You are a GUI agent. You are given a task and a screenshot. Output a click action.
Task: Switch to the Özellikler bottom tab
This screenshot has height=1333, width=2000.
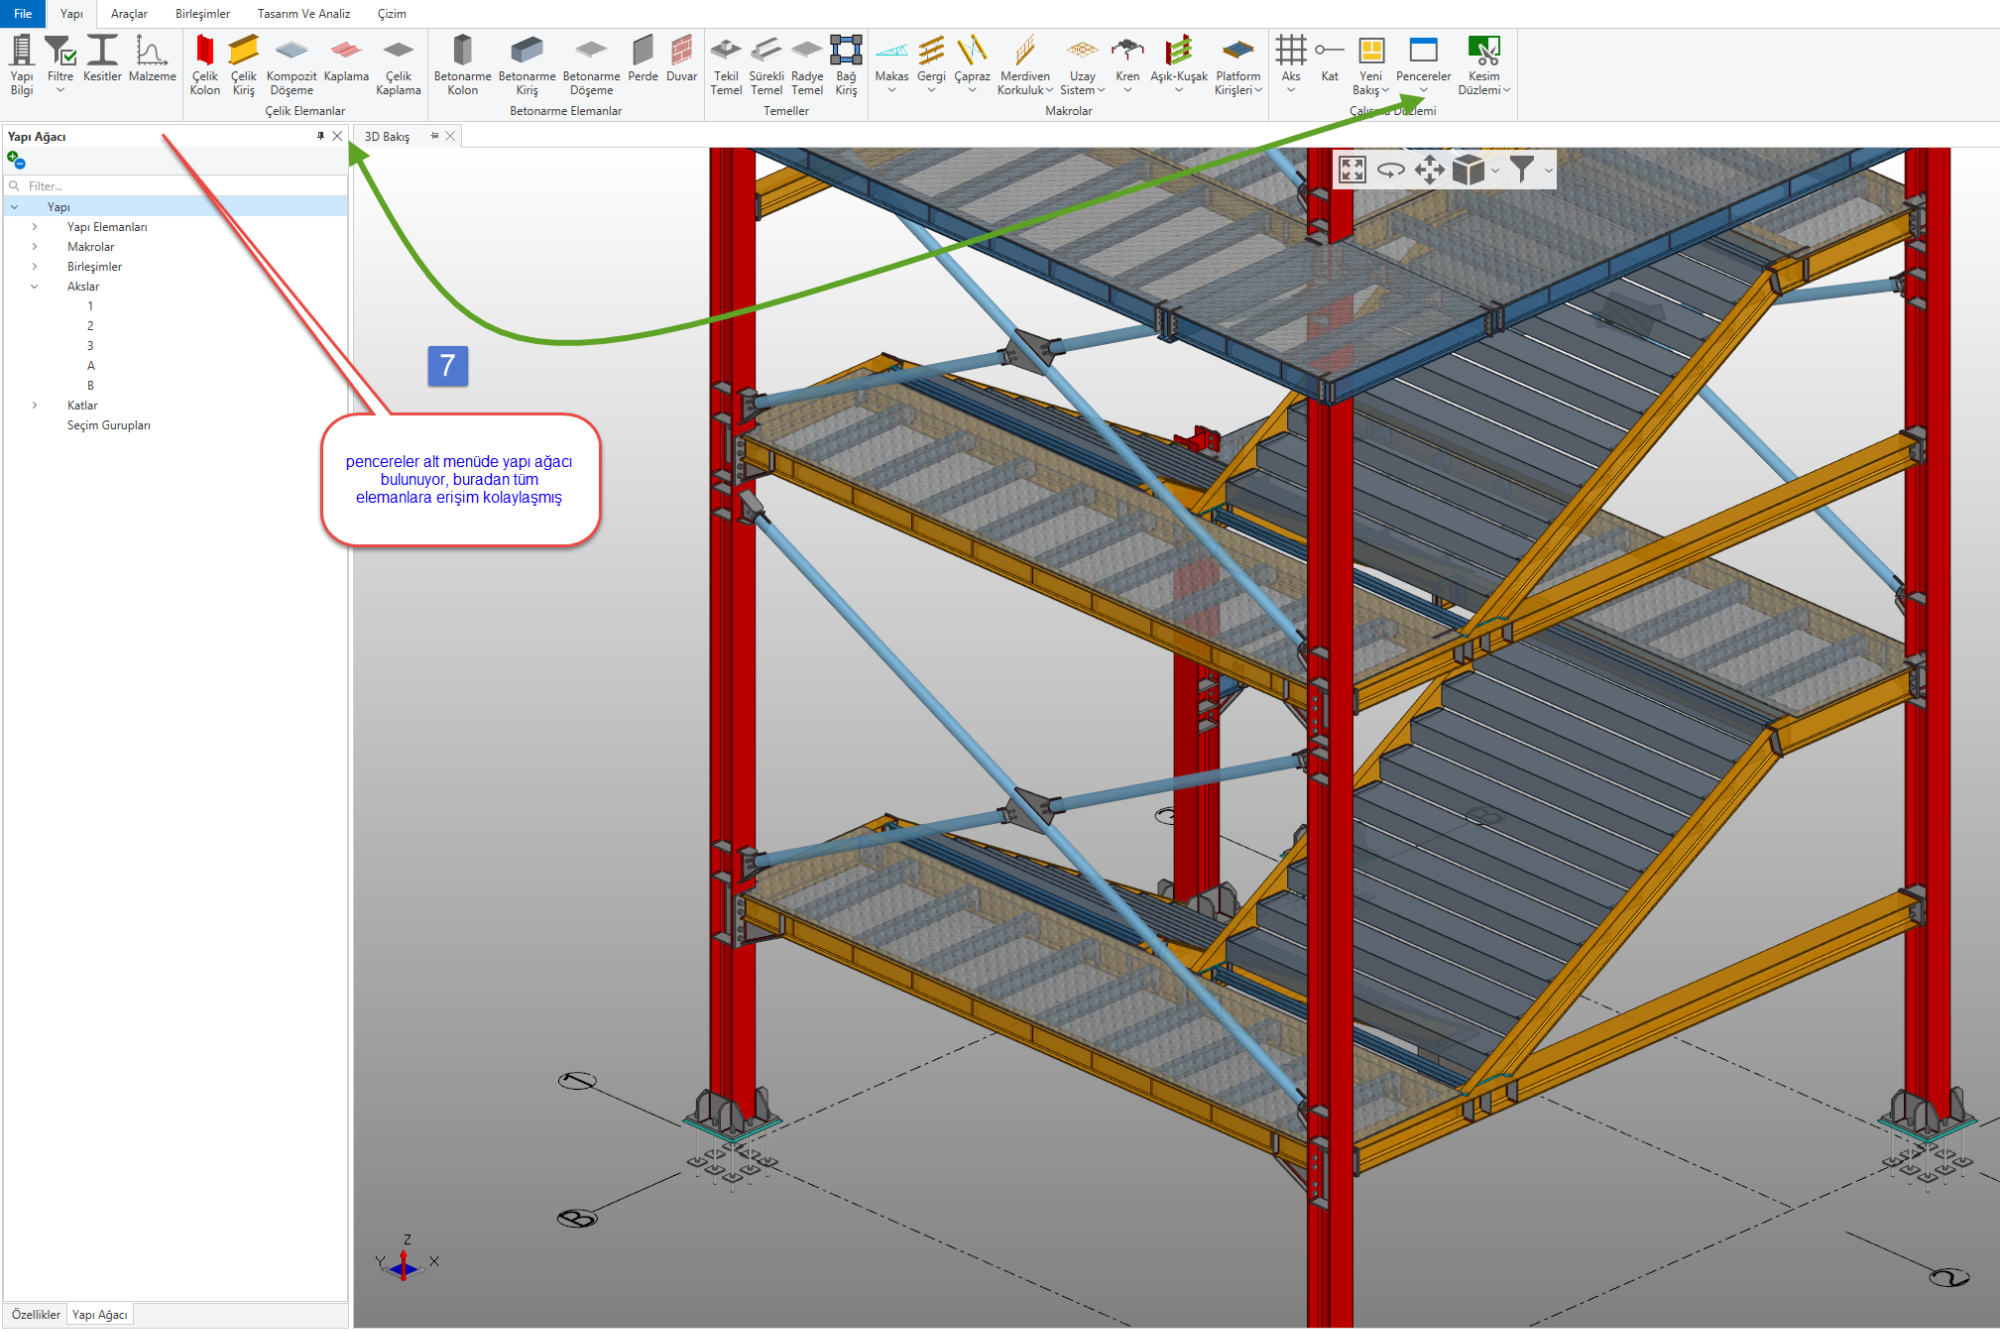pos(36,1314)
